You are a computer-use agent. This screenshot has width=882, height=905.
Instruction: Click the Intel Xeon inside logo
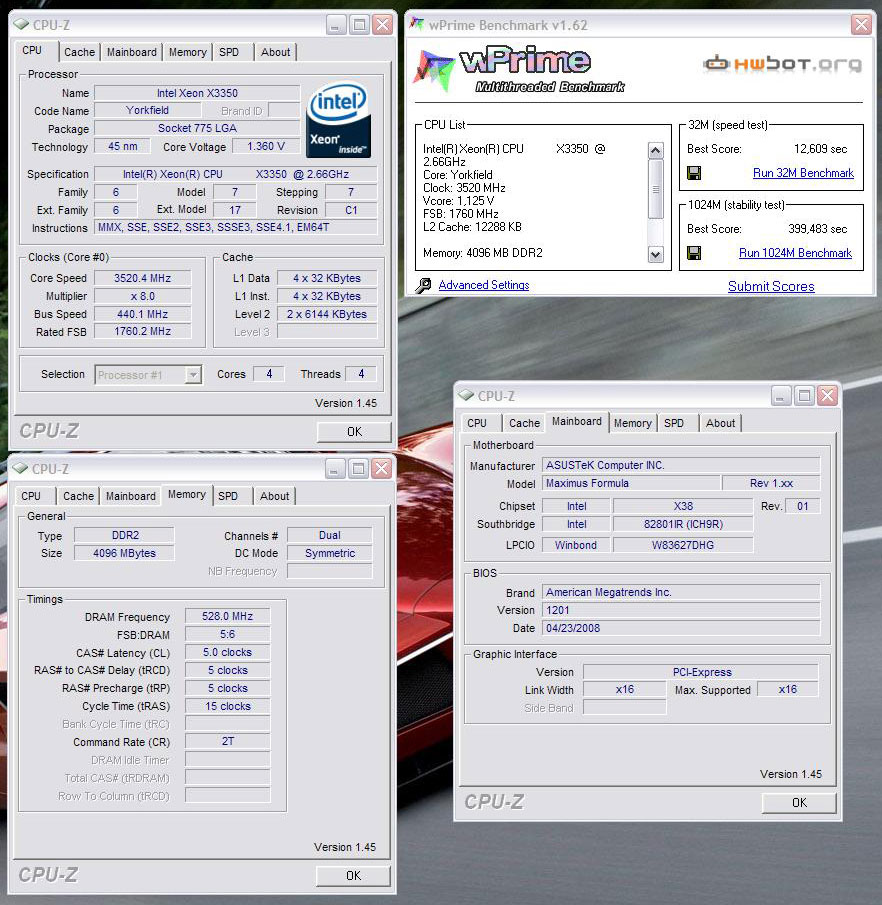point(338,119)
